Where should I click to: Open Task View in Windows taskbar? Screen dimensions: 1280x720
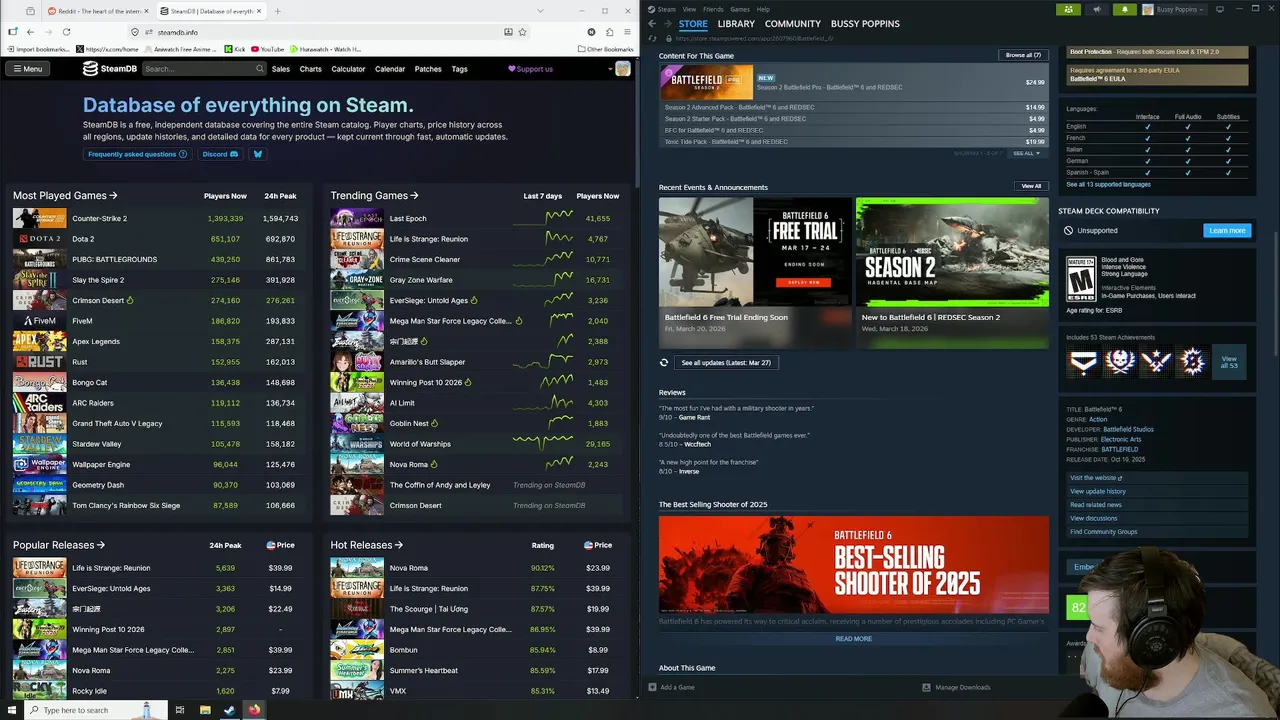(180, 710)
